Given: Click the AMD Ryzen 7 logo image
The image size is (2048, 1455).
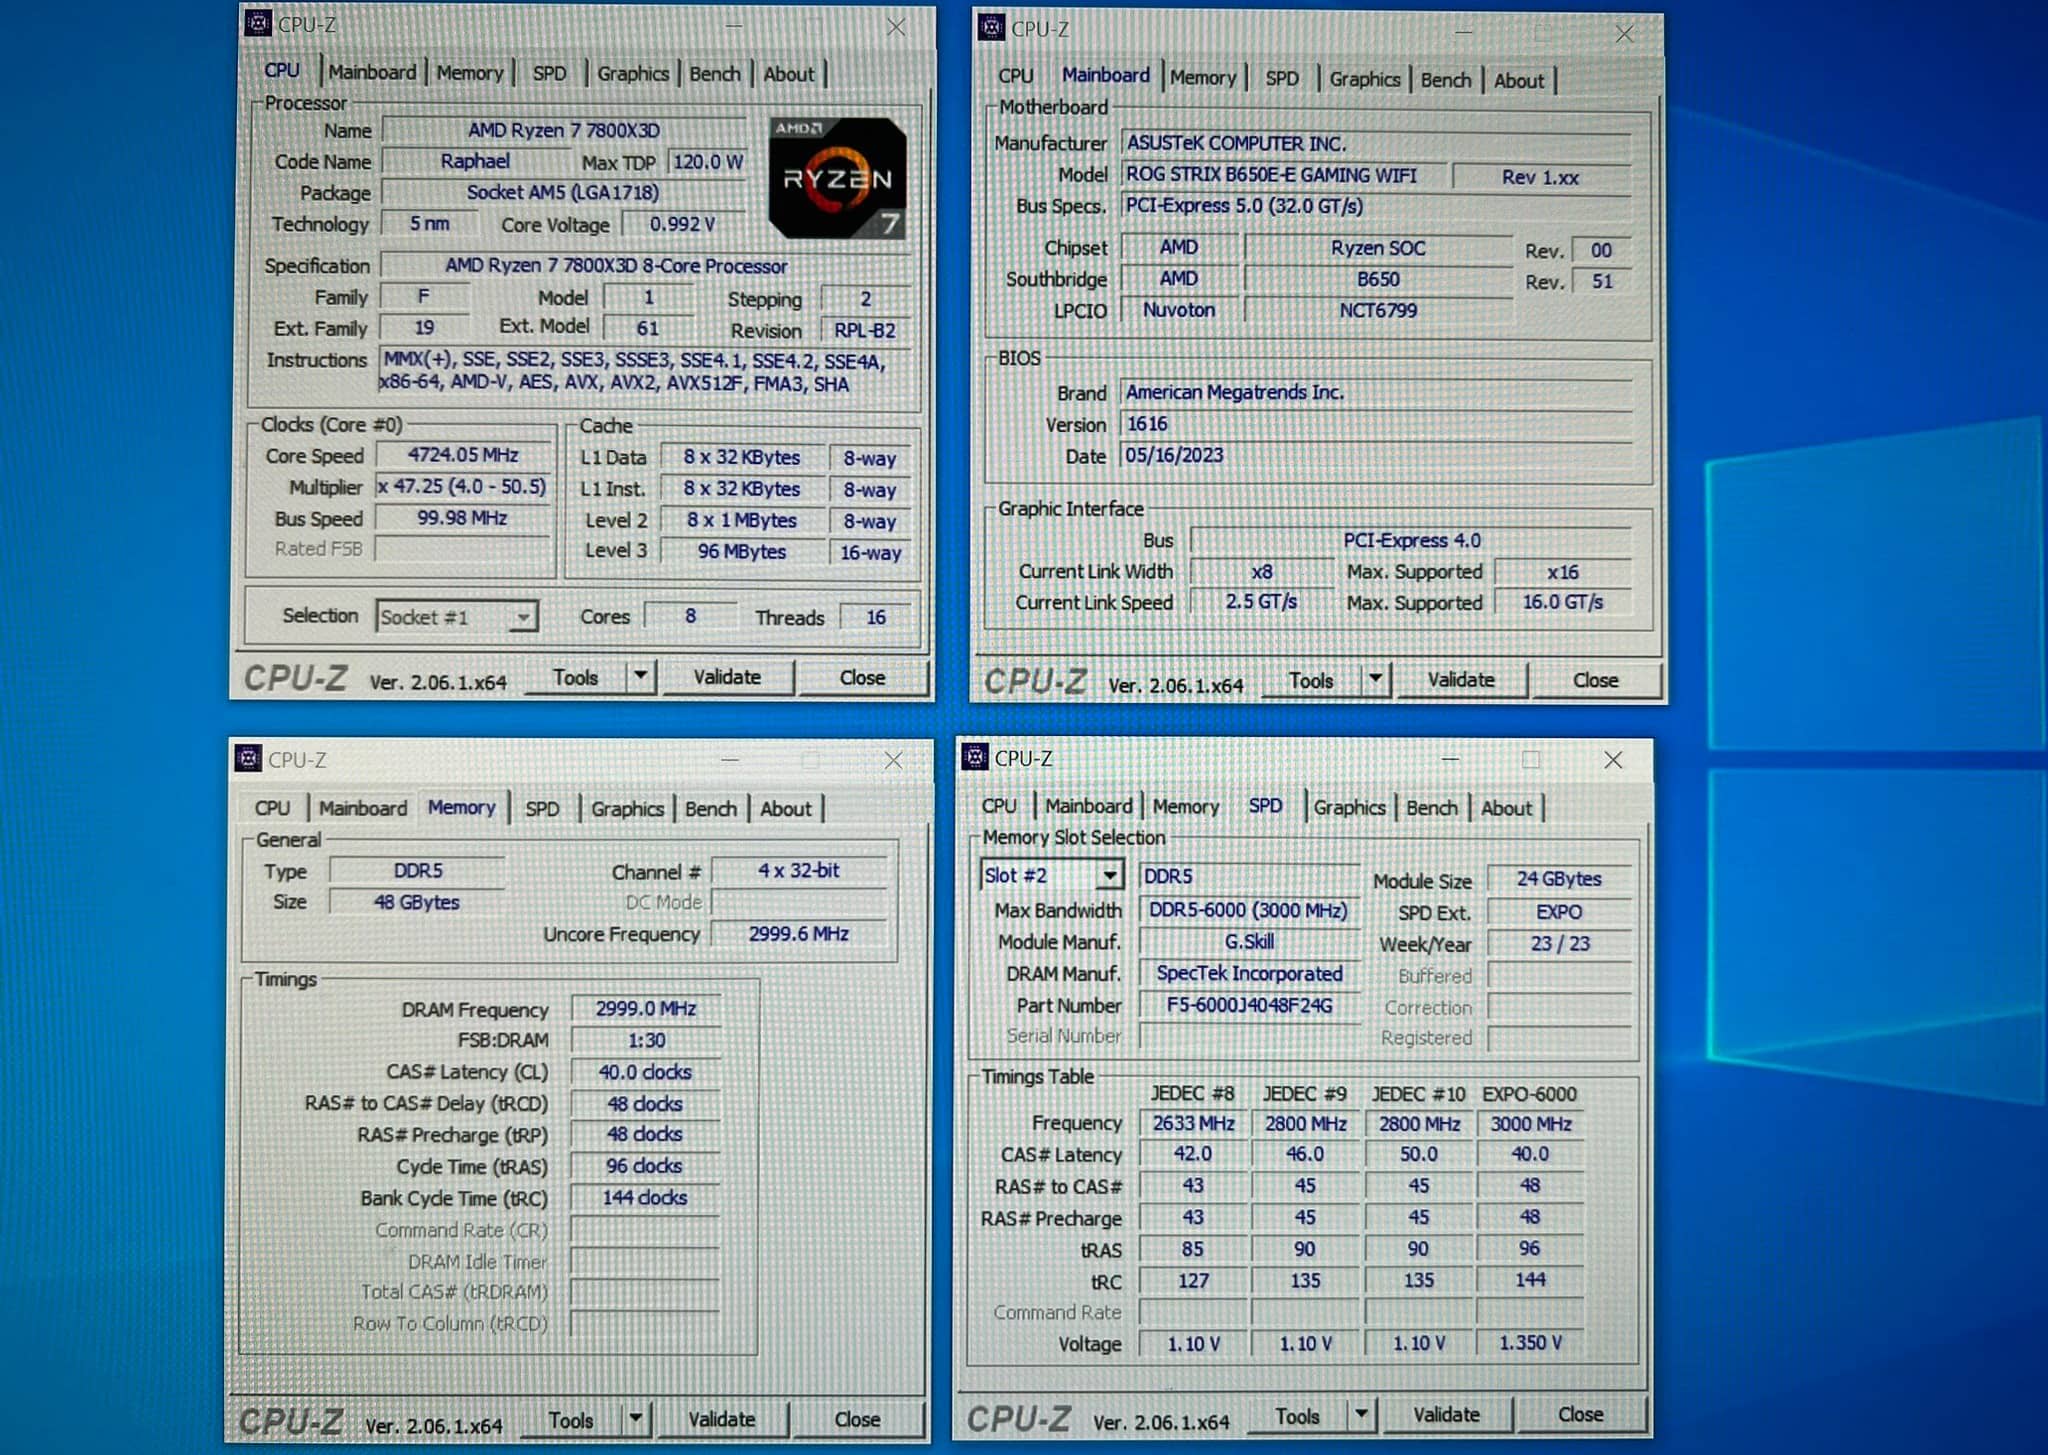Looking at the screenshot, I should click(x=838, y=178).
